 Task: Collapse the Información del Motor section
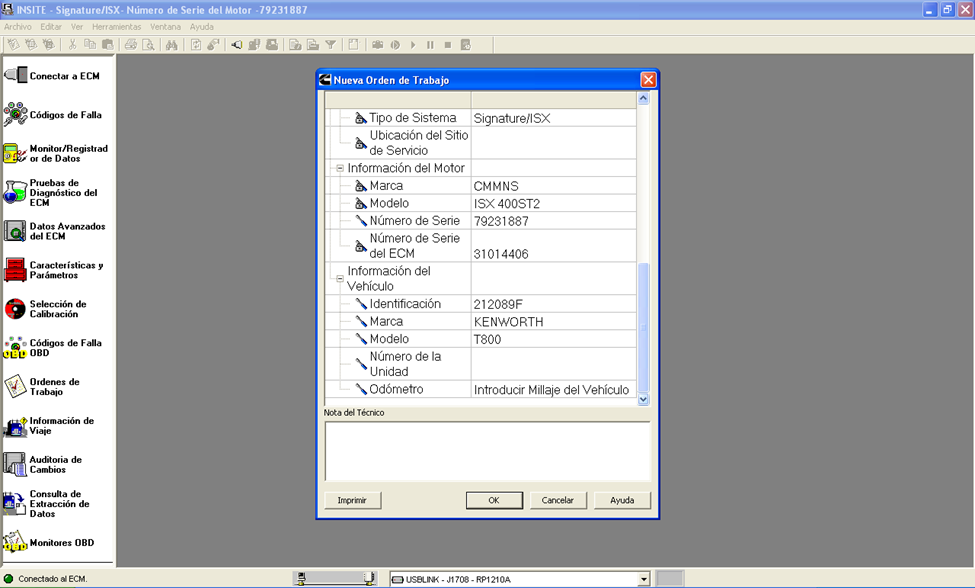pyautogui.click(x=340, y=169)
